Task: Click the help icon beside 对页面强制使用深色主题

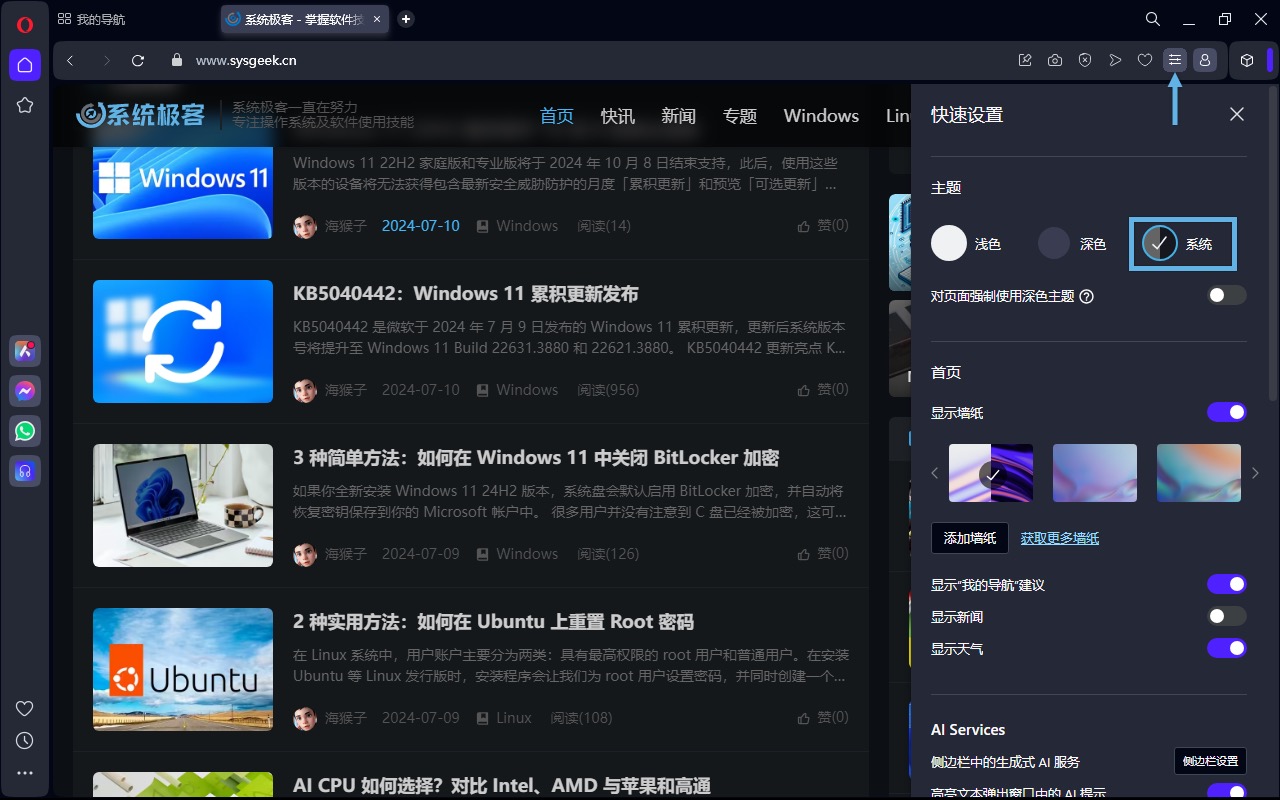Action: 1087,296
